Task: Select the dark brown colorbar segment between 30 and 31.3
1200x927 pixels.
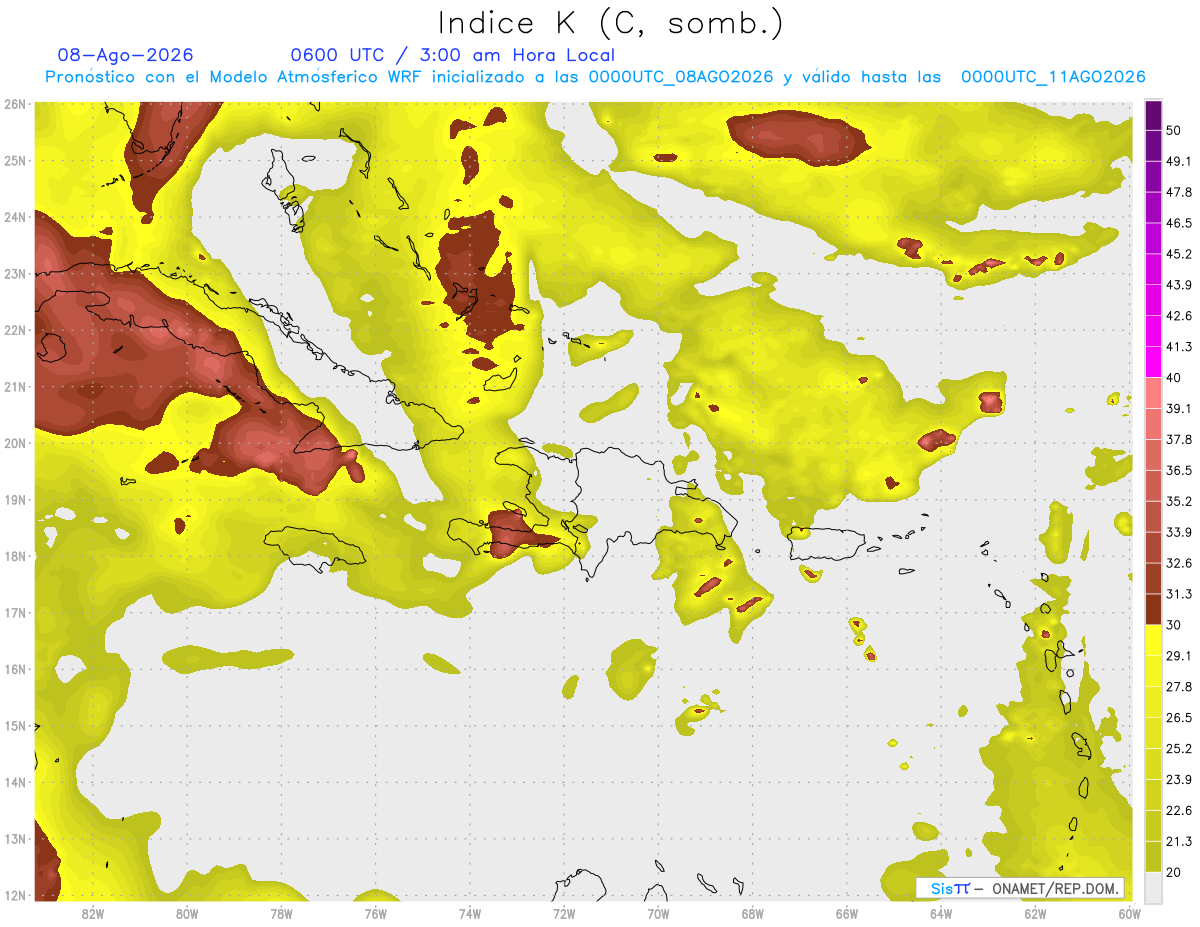Action: click(x=1153, y=610)
